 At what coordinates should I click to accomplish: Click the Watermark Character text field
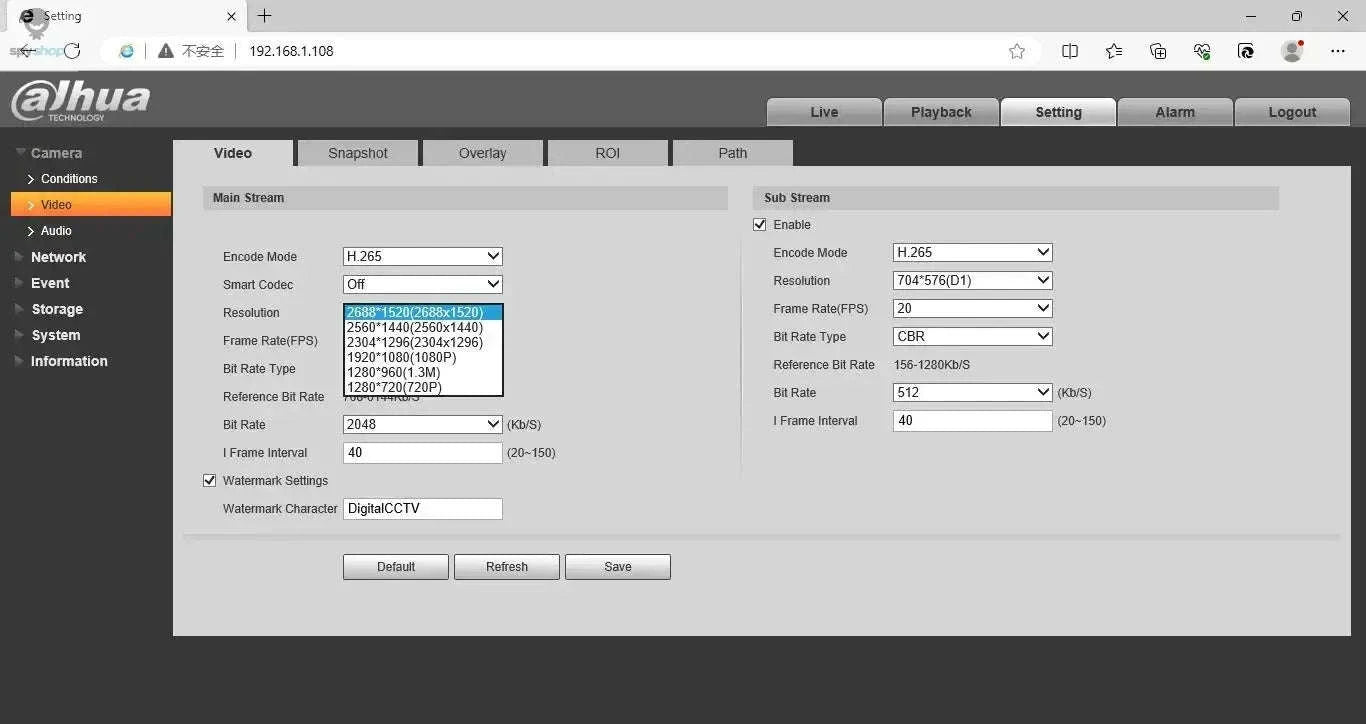[x=422, y=509]
